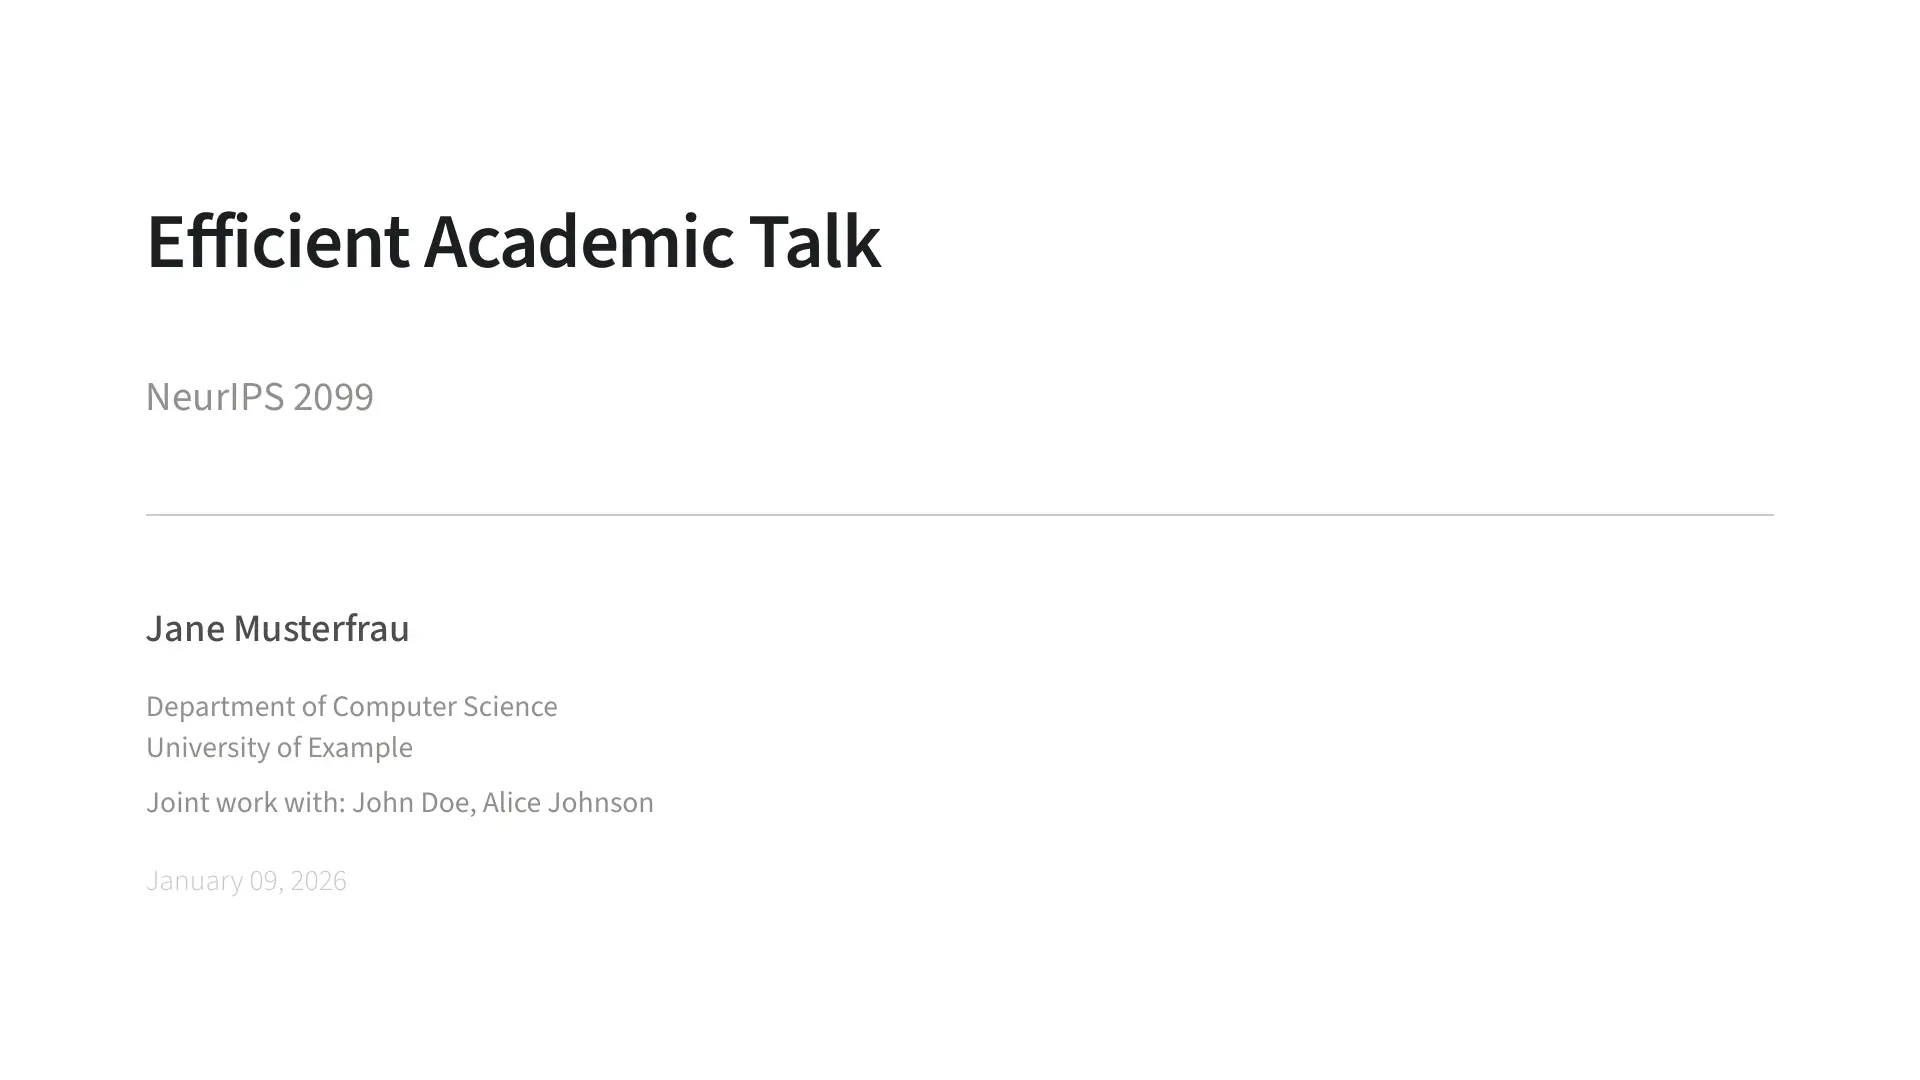Image resolution: width=1920 pixels, height=1080 pixels.
Task: Click the word "Academic" in the title
Action: [578, 243]
